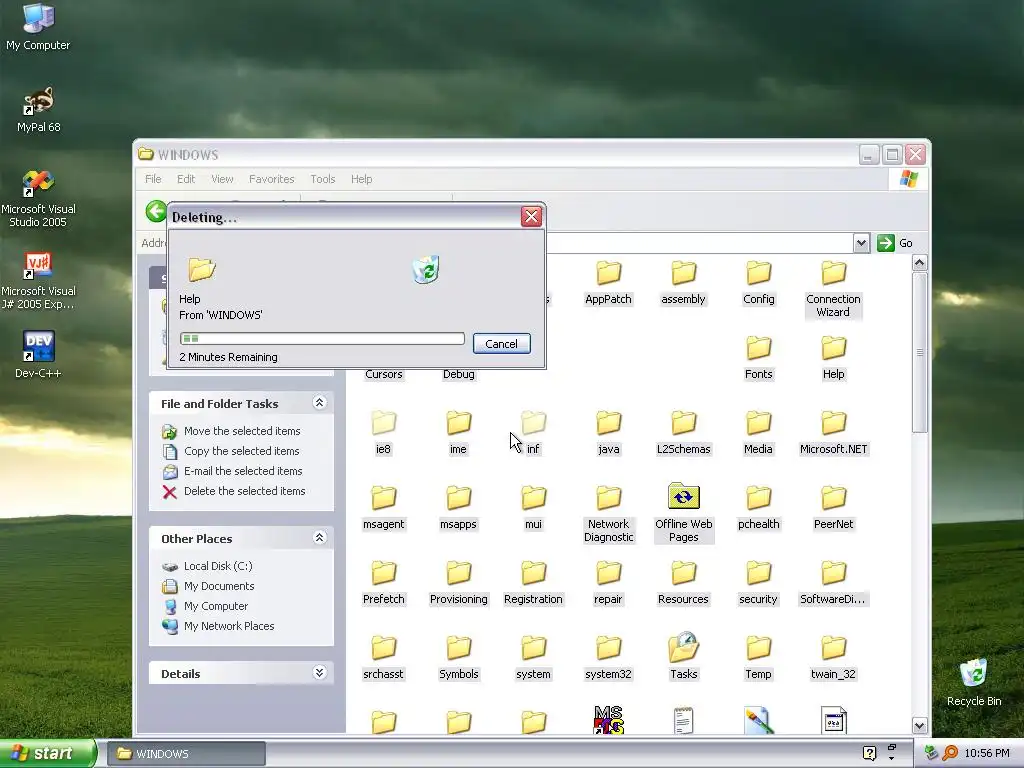Image resolution: width=1024 pixels, height=768 pixels.
Task: Select the msagent folder
Action: click(x=383, y=507)
